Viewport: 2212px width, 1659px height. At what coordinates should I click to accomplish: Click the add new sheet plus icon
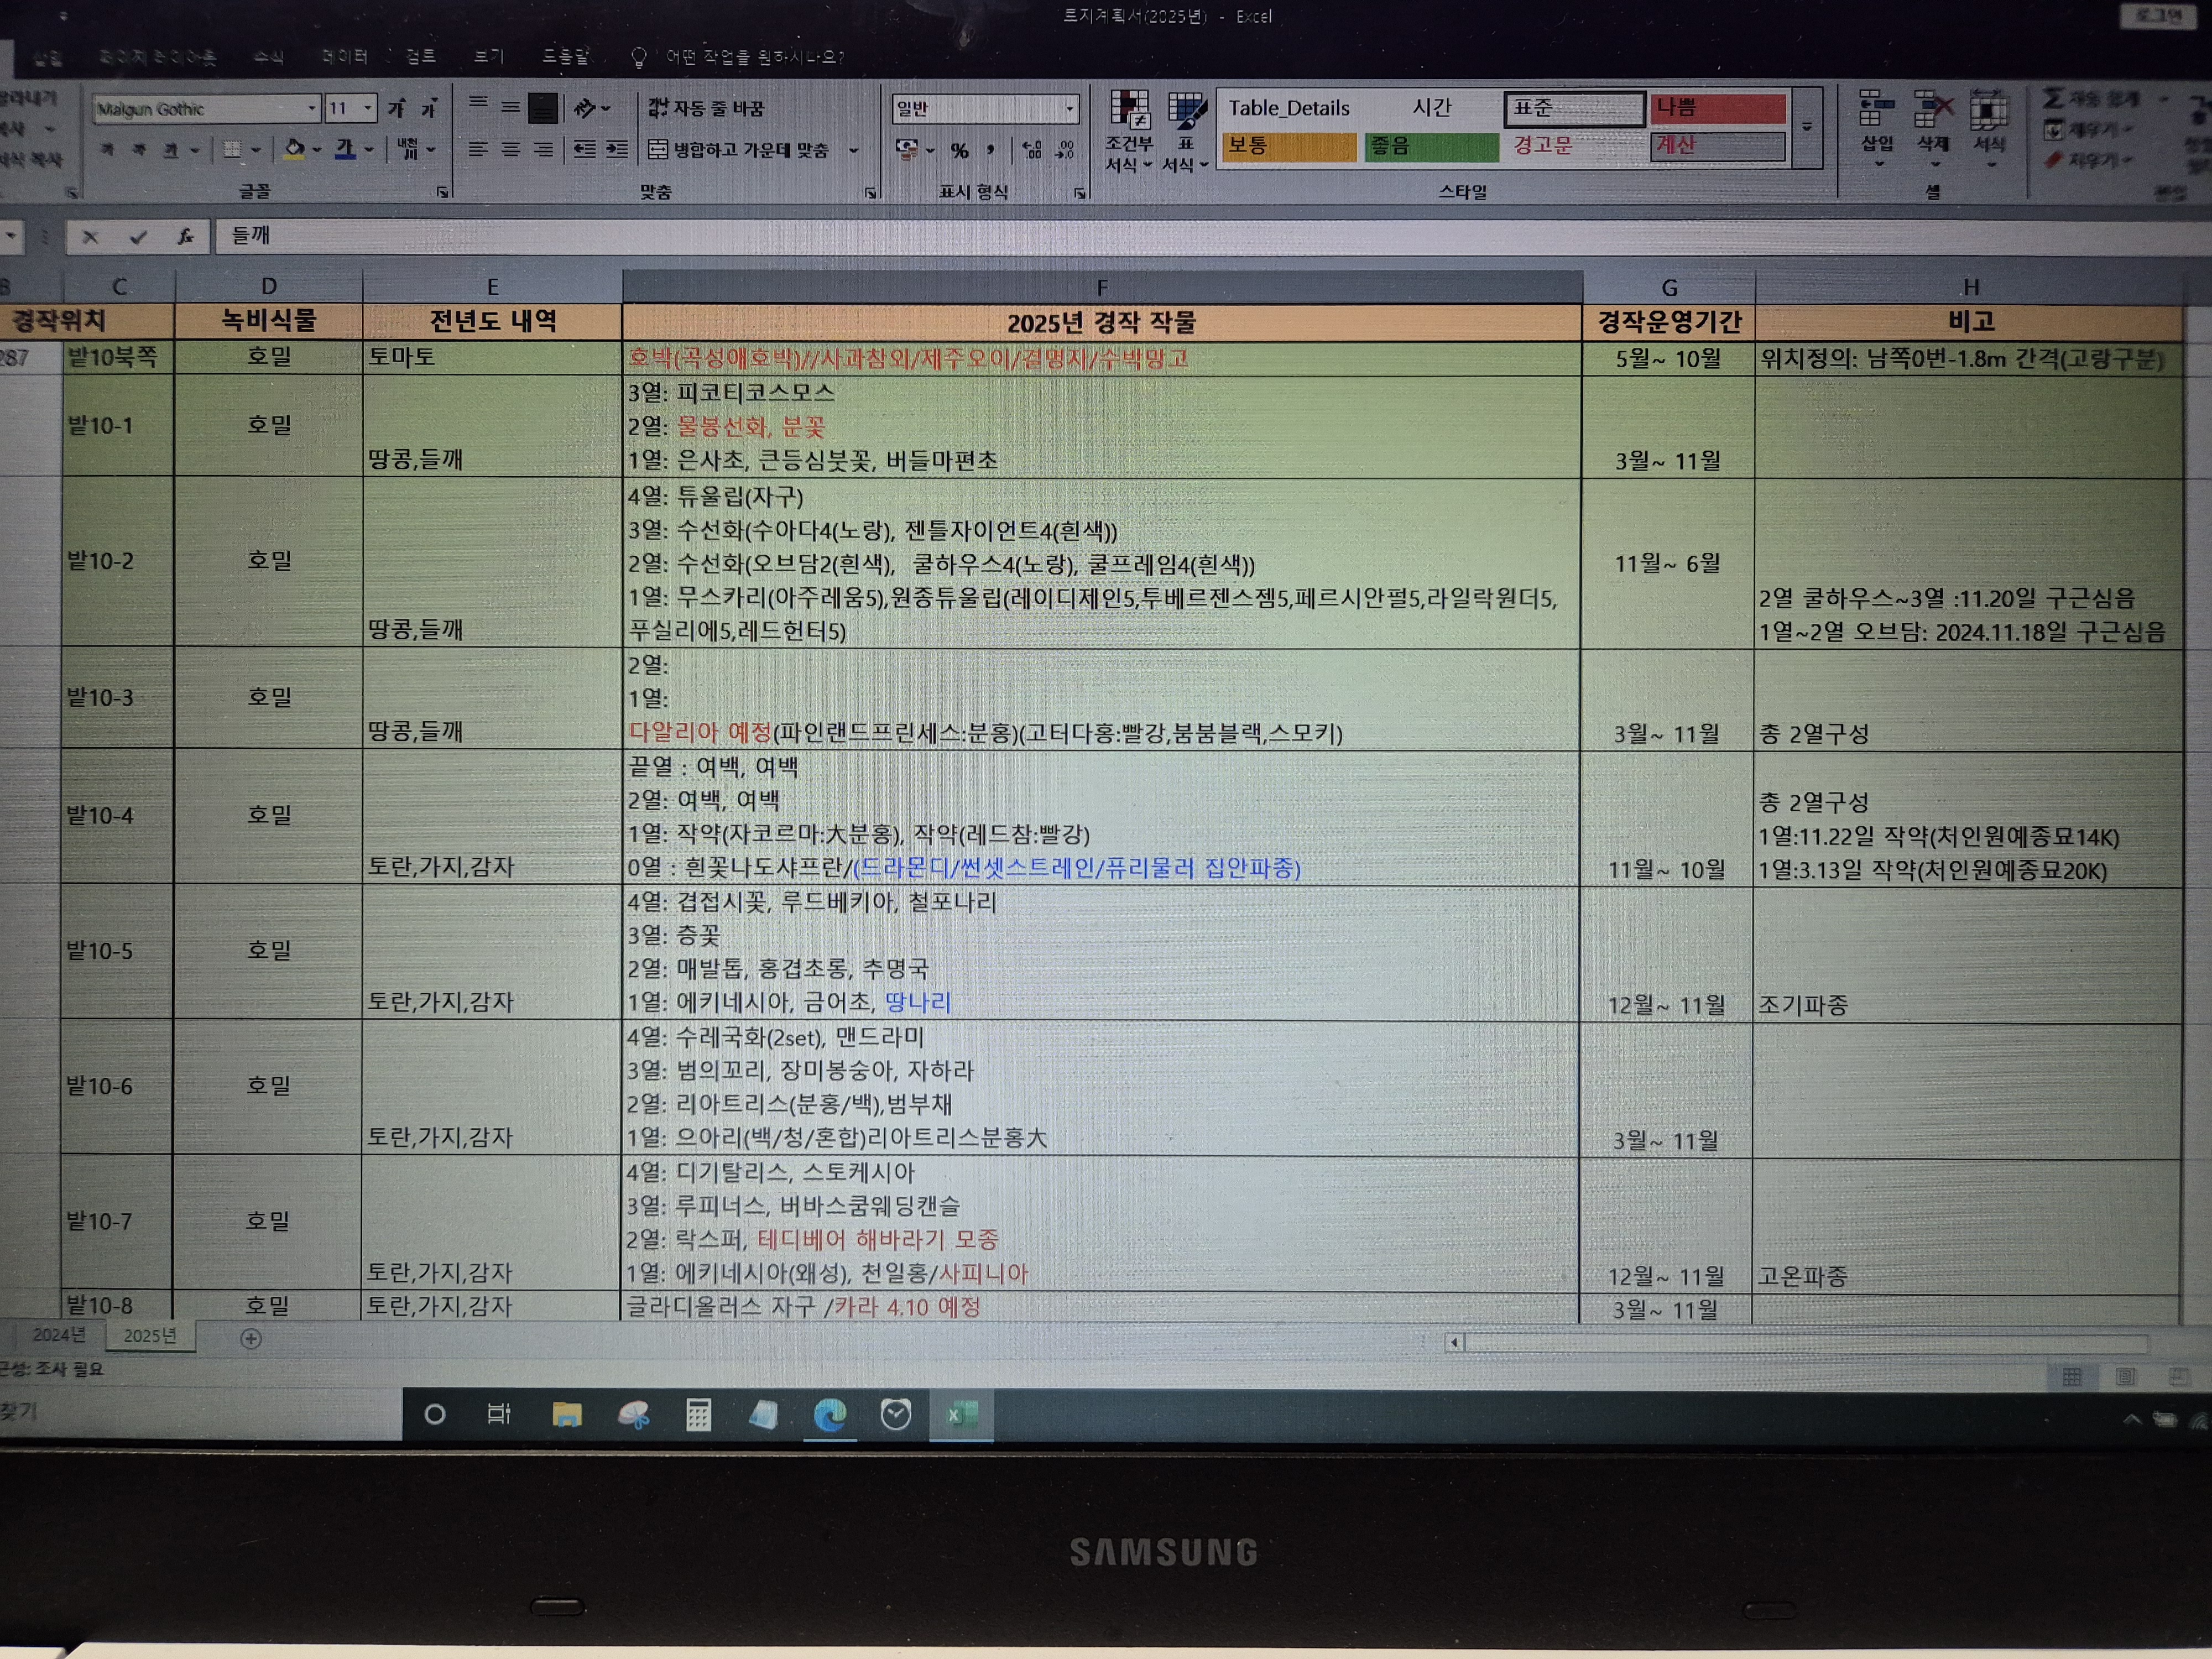(251, 1338)
